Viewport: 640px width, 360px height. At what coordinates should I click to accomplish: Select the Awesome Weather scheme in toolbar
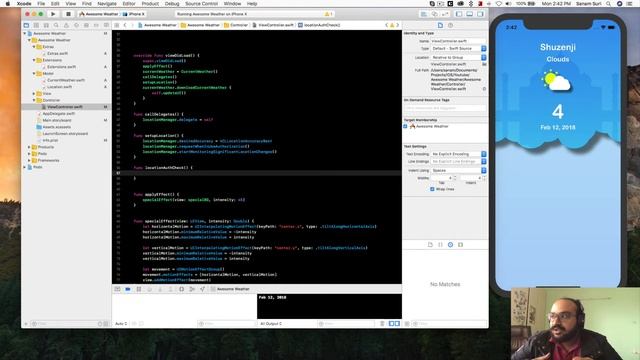98,14
